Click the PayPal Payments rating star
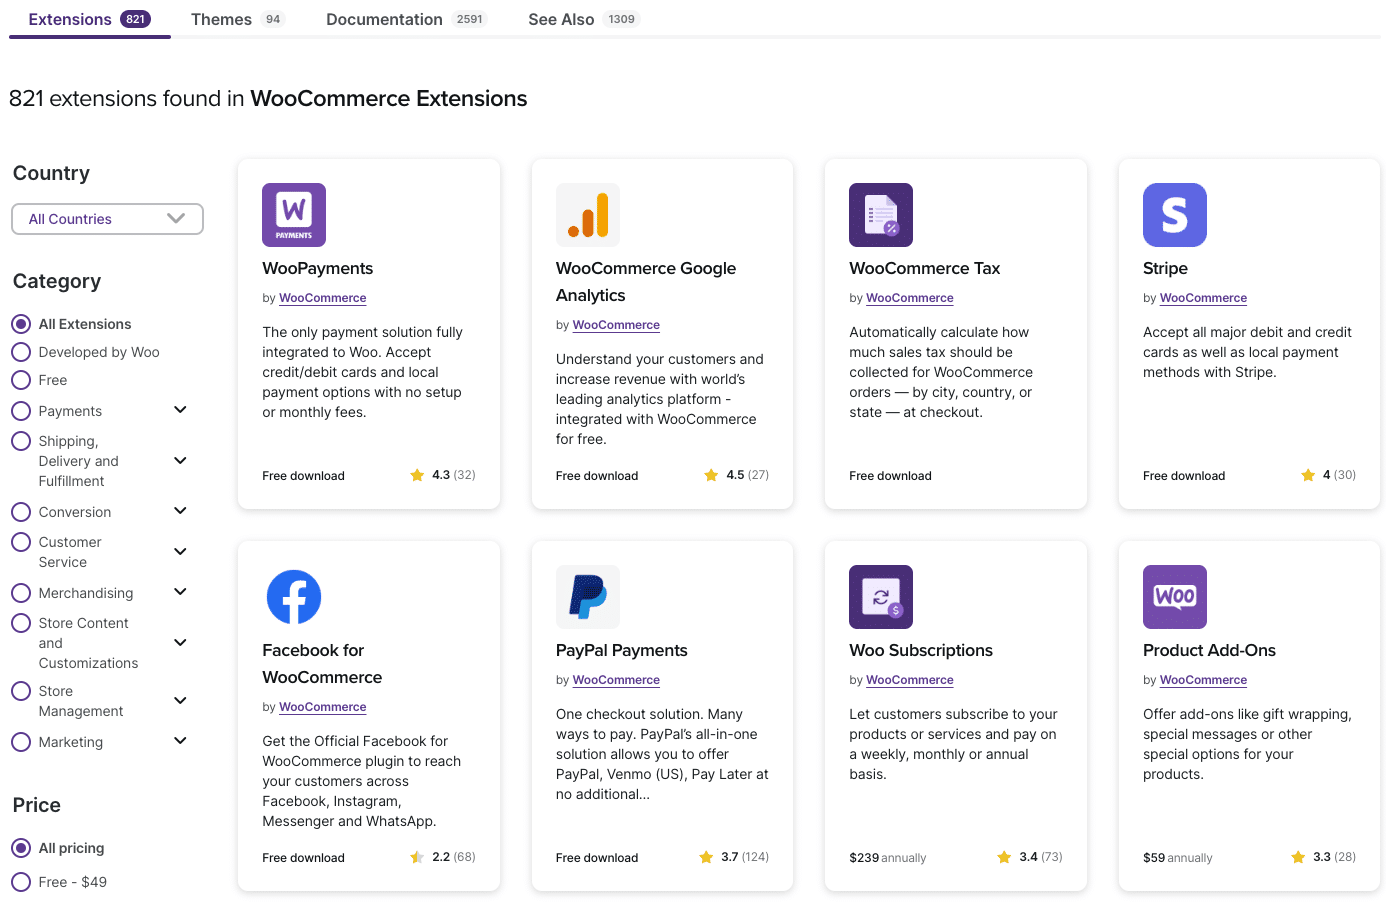The image size is (1386, 904). pyautogui.click(x=706, y=857)
